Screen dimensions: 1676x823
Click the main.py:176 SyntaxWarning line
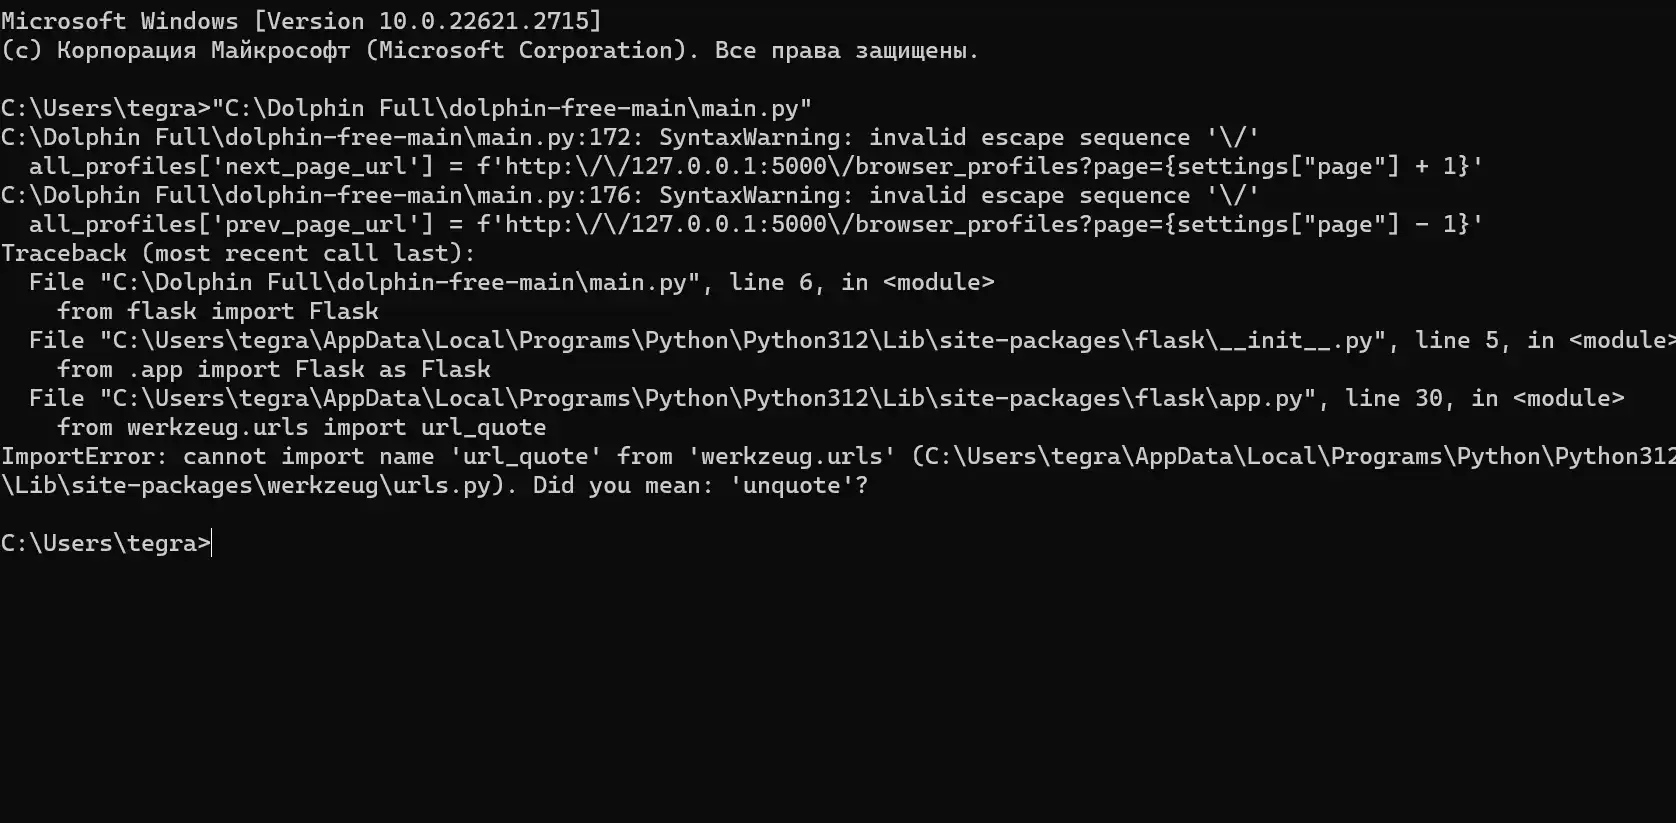(x=630, y=195)
